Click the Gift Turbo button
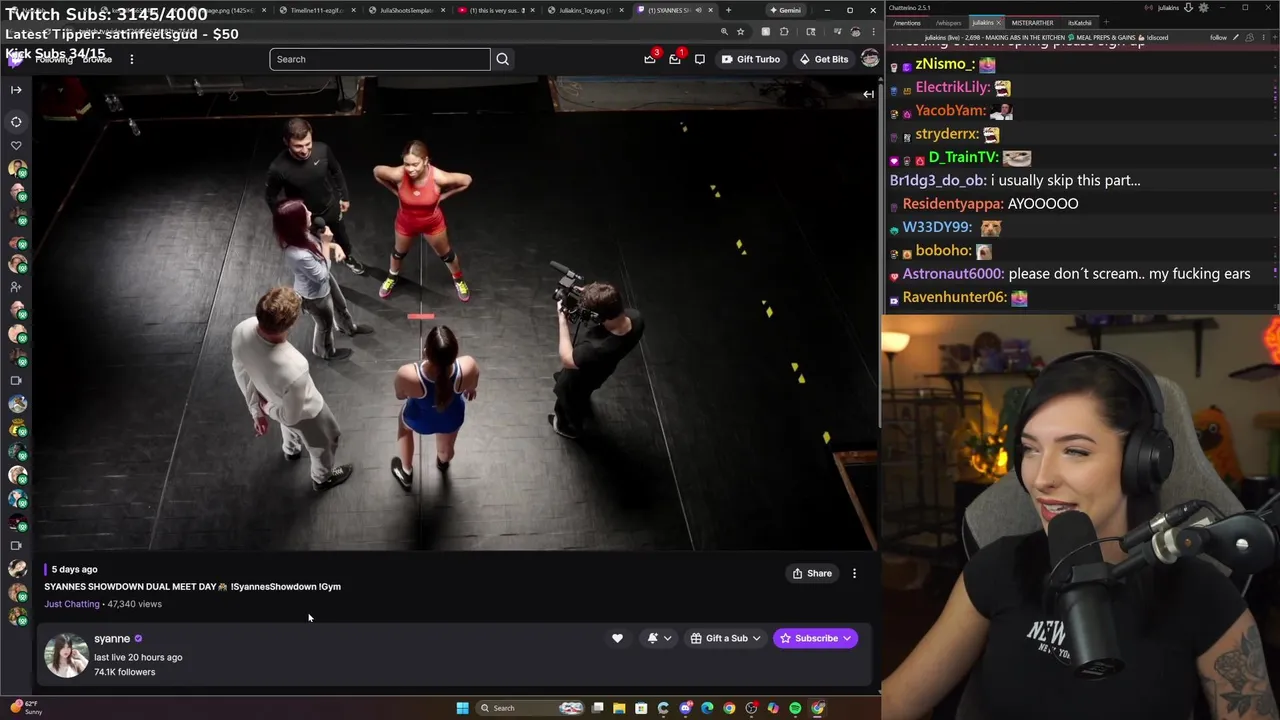Screen dimensions: 1280x720 [750, 59]
